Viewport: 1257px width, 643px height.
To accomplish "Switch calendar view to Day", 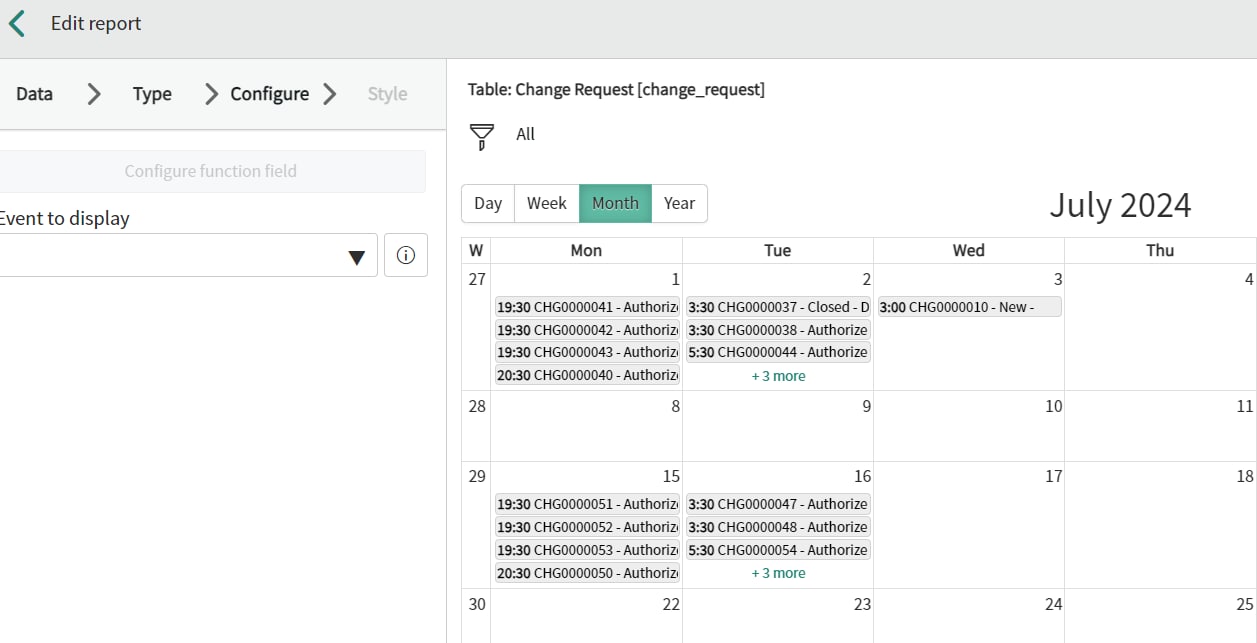I will [488, 203].
